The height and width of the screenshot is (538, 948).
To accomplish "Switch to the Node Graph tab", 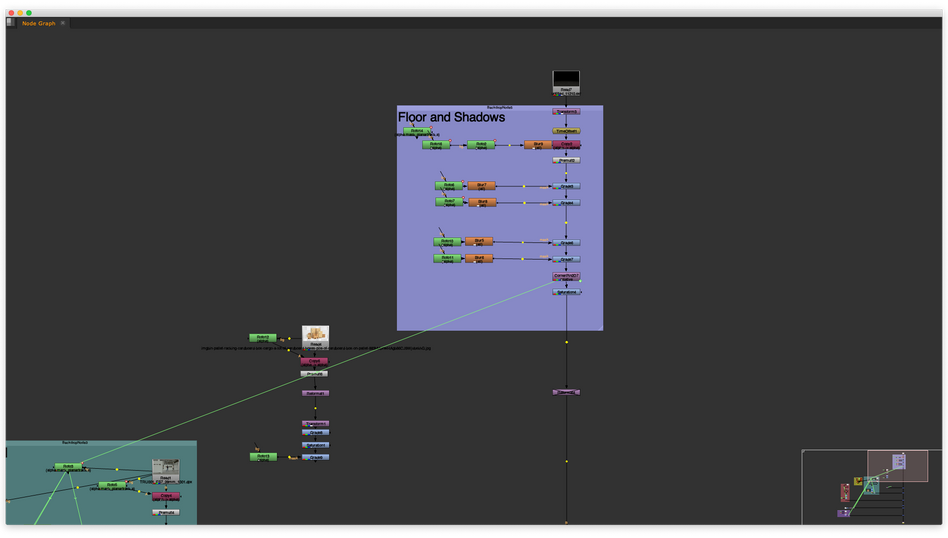I will (x=38, y=23).
